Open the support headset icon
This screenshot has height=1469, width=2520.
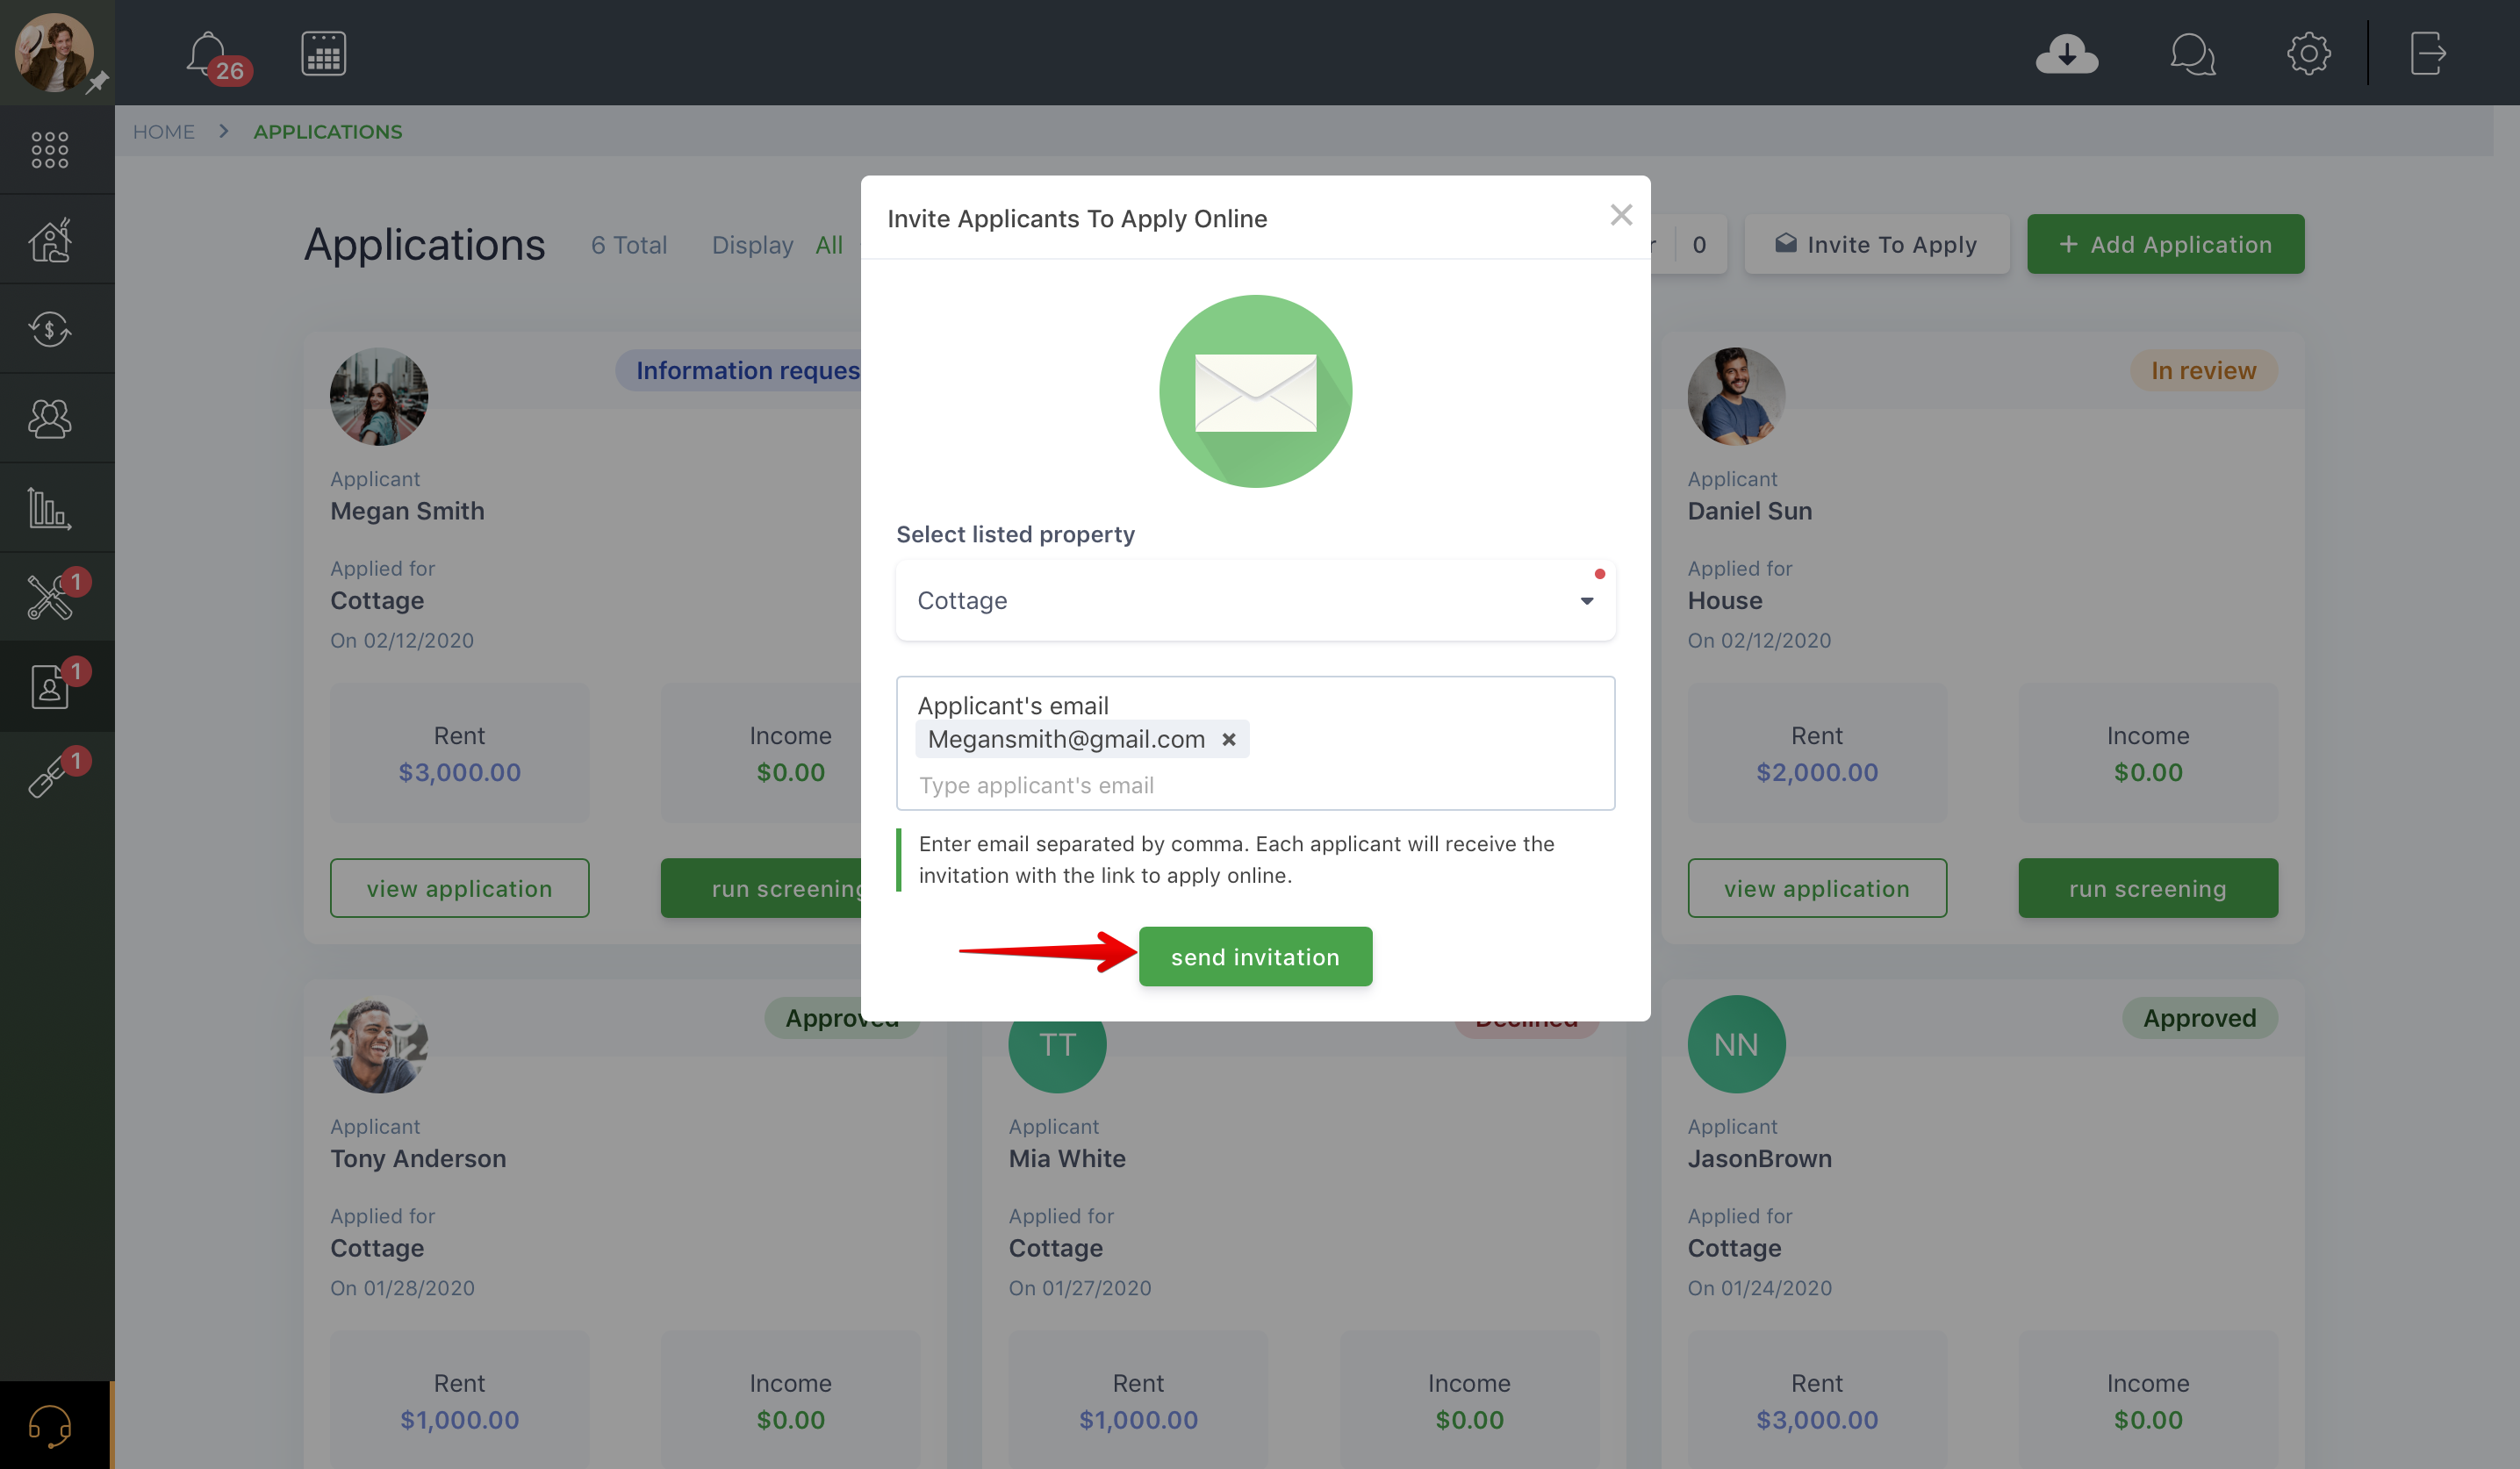[49, 1425]
